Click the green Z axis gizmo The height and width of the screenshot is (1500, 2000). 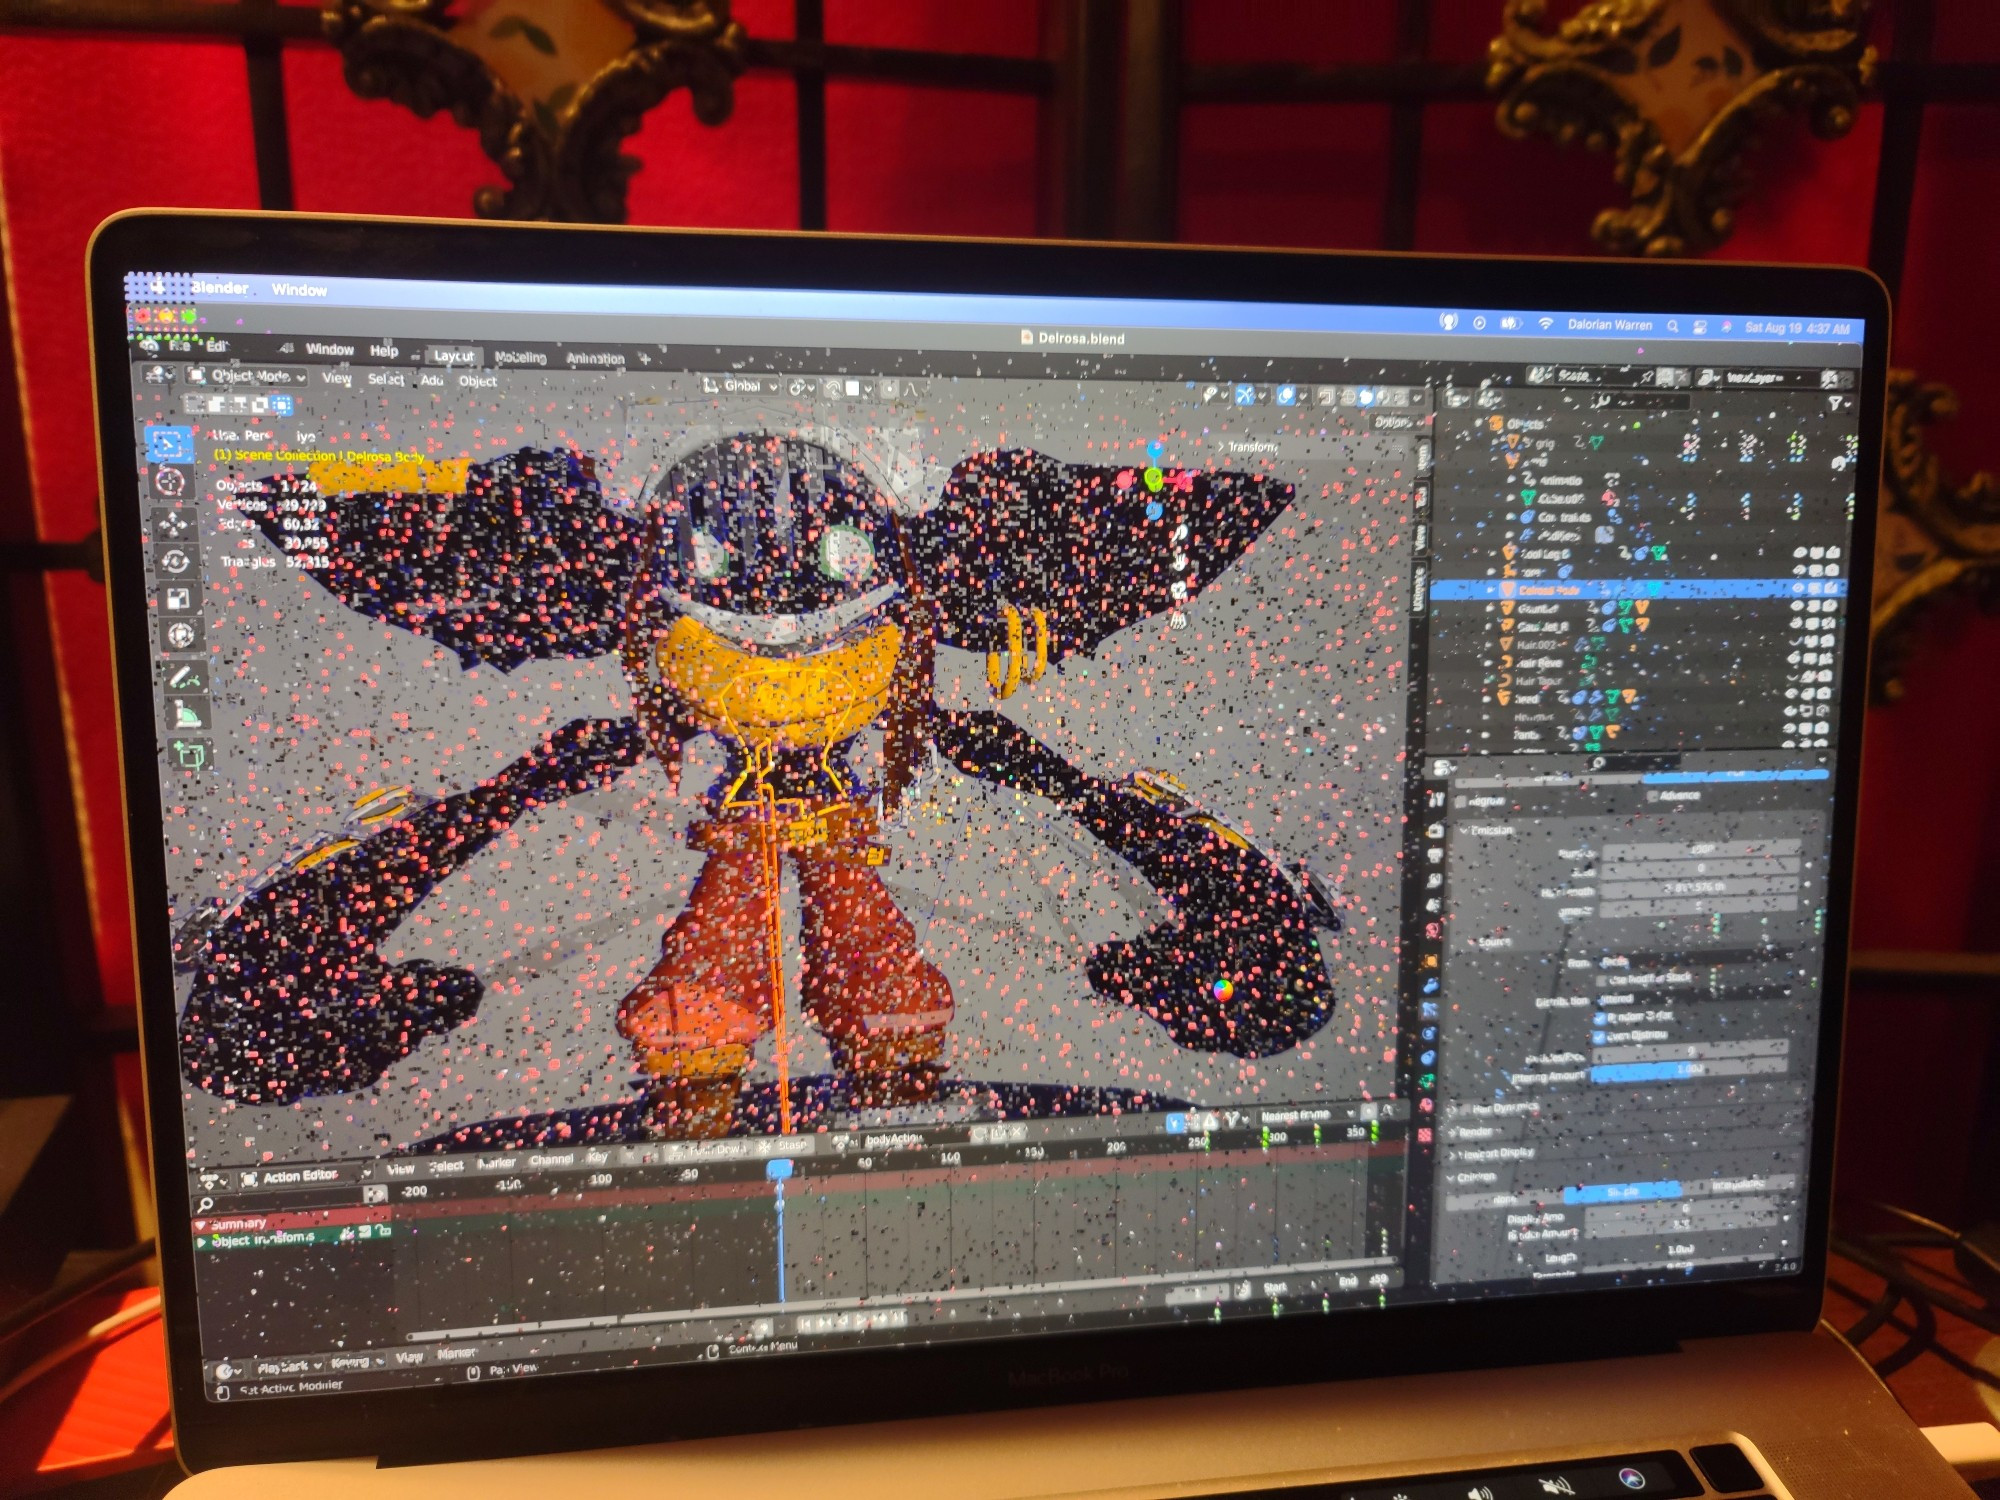(1154, 481)
